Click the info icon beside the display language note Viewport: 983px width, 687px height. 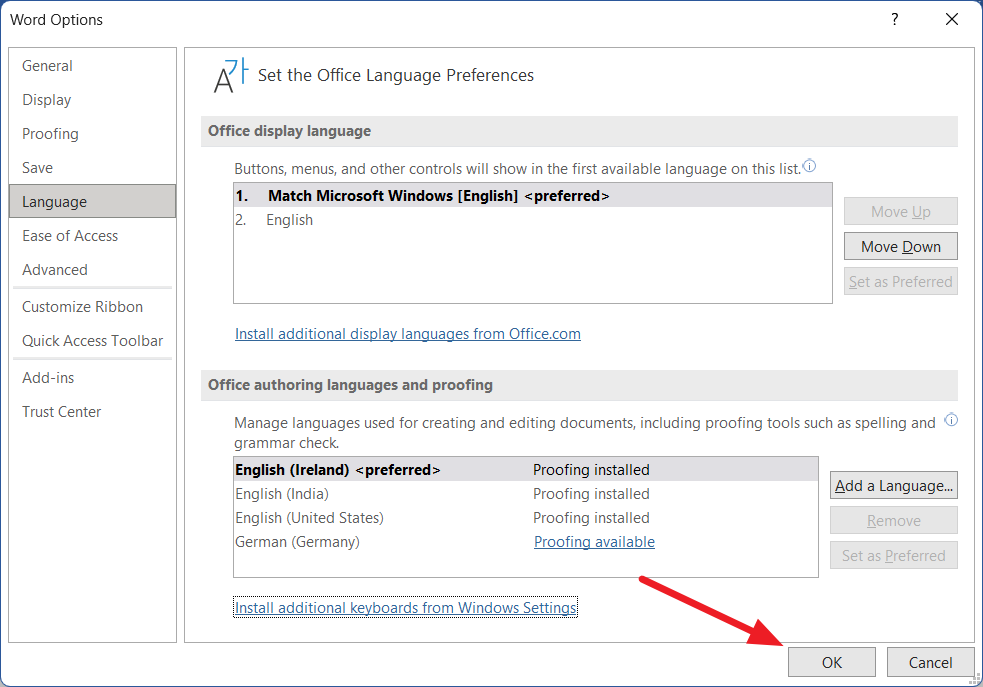tap(808, 166)
